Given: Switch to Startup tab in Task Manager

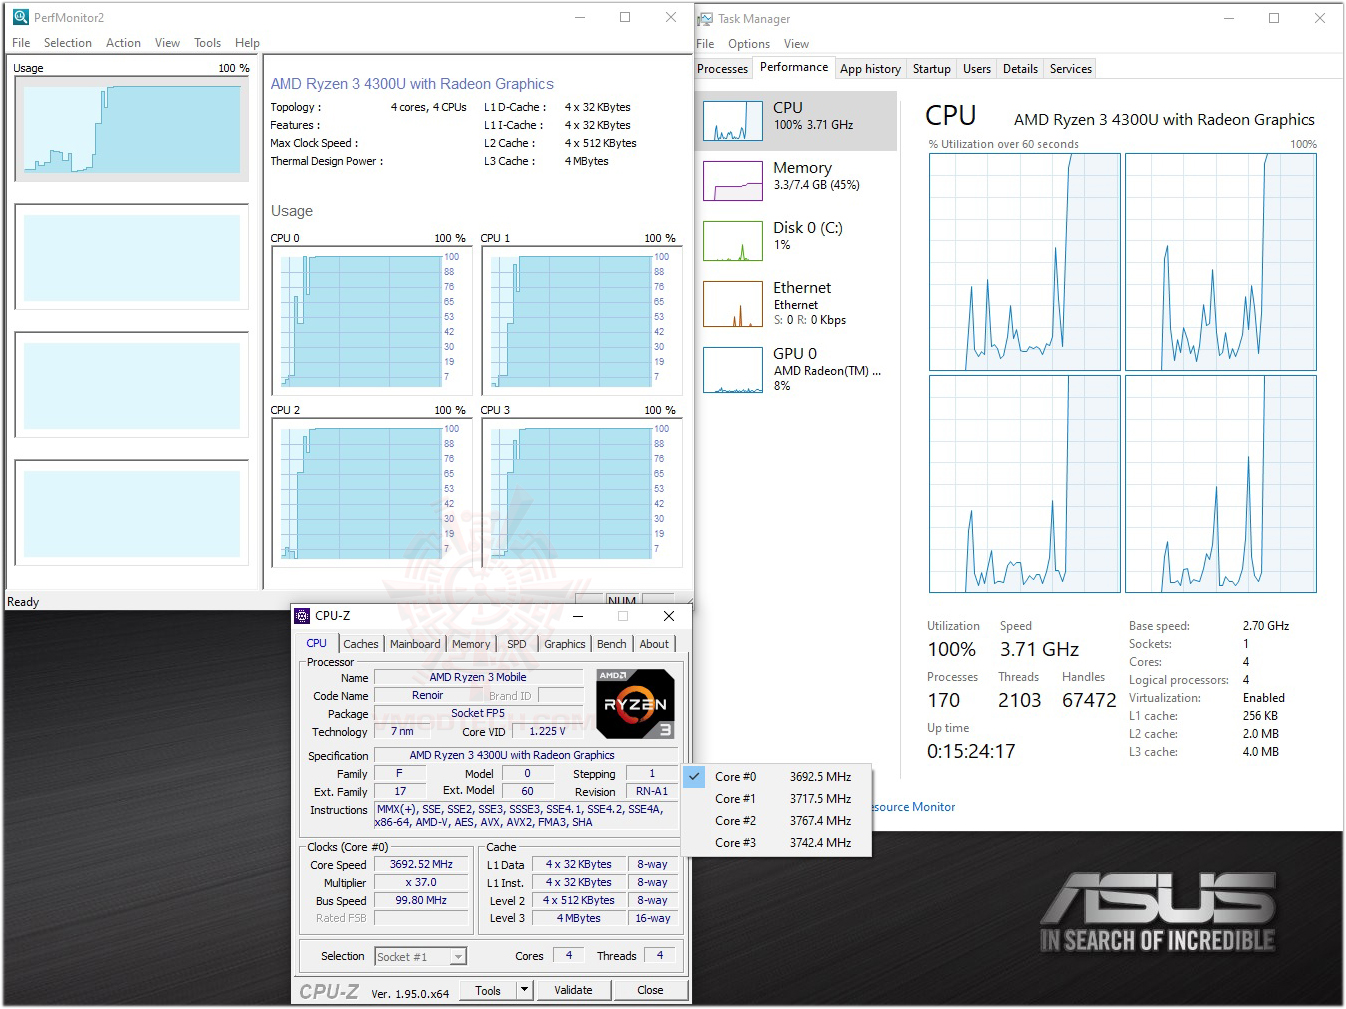Looking at the screenshot, I should click(931, 69).
